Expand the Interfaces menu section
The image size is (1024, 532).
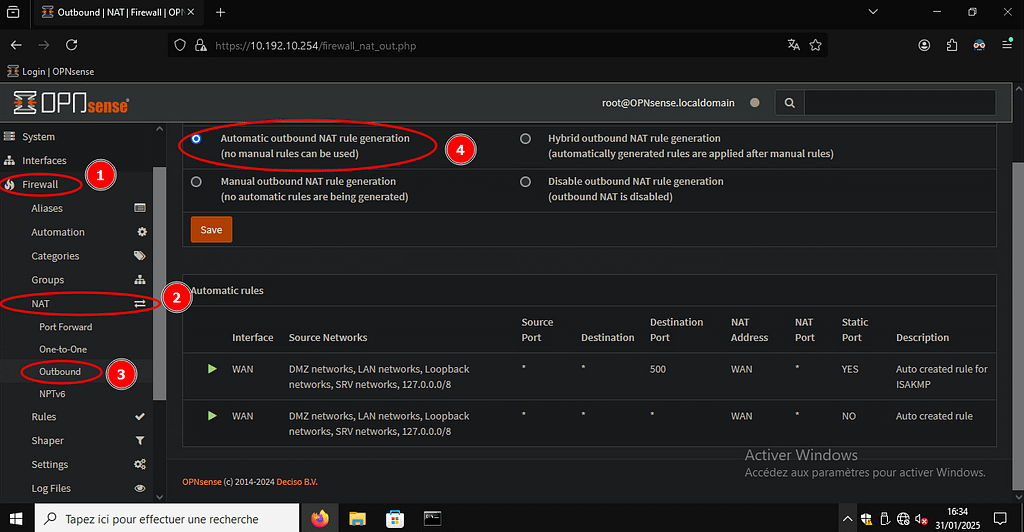[x=44, y=161]
